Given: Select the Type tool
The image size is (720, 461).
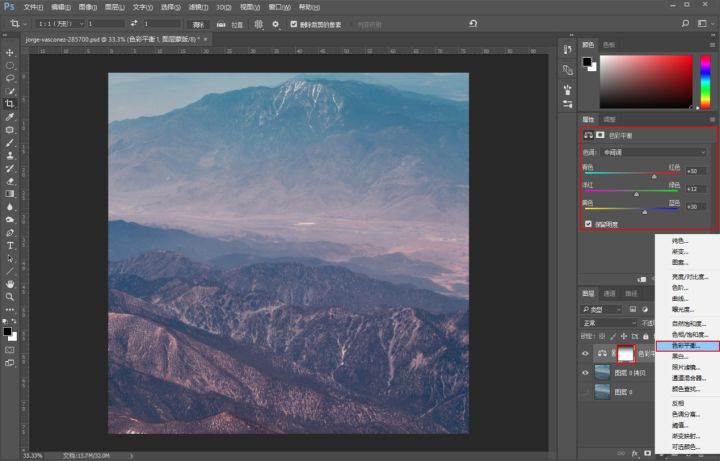Looking at the screenshot, I should 10,245.
